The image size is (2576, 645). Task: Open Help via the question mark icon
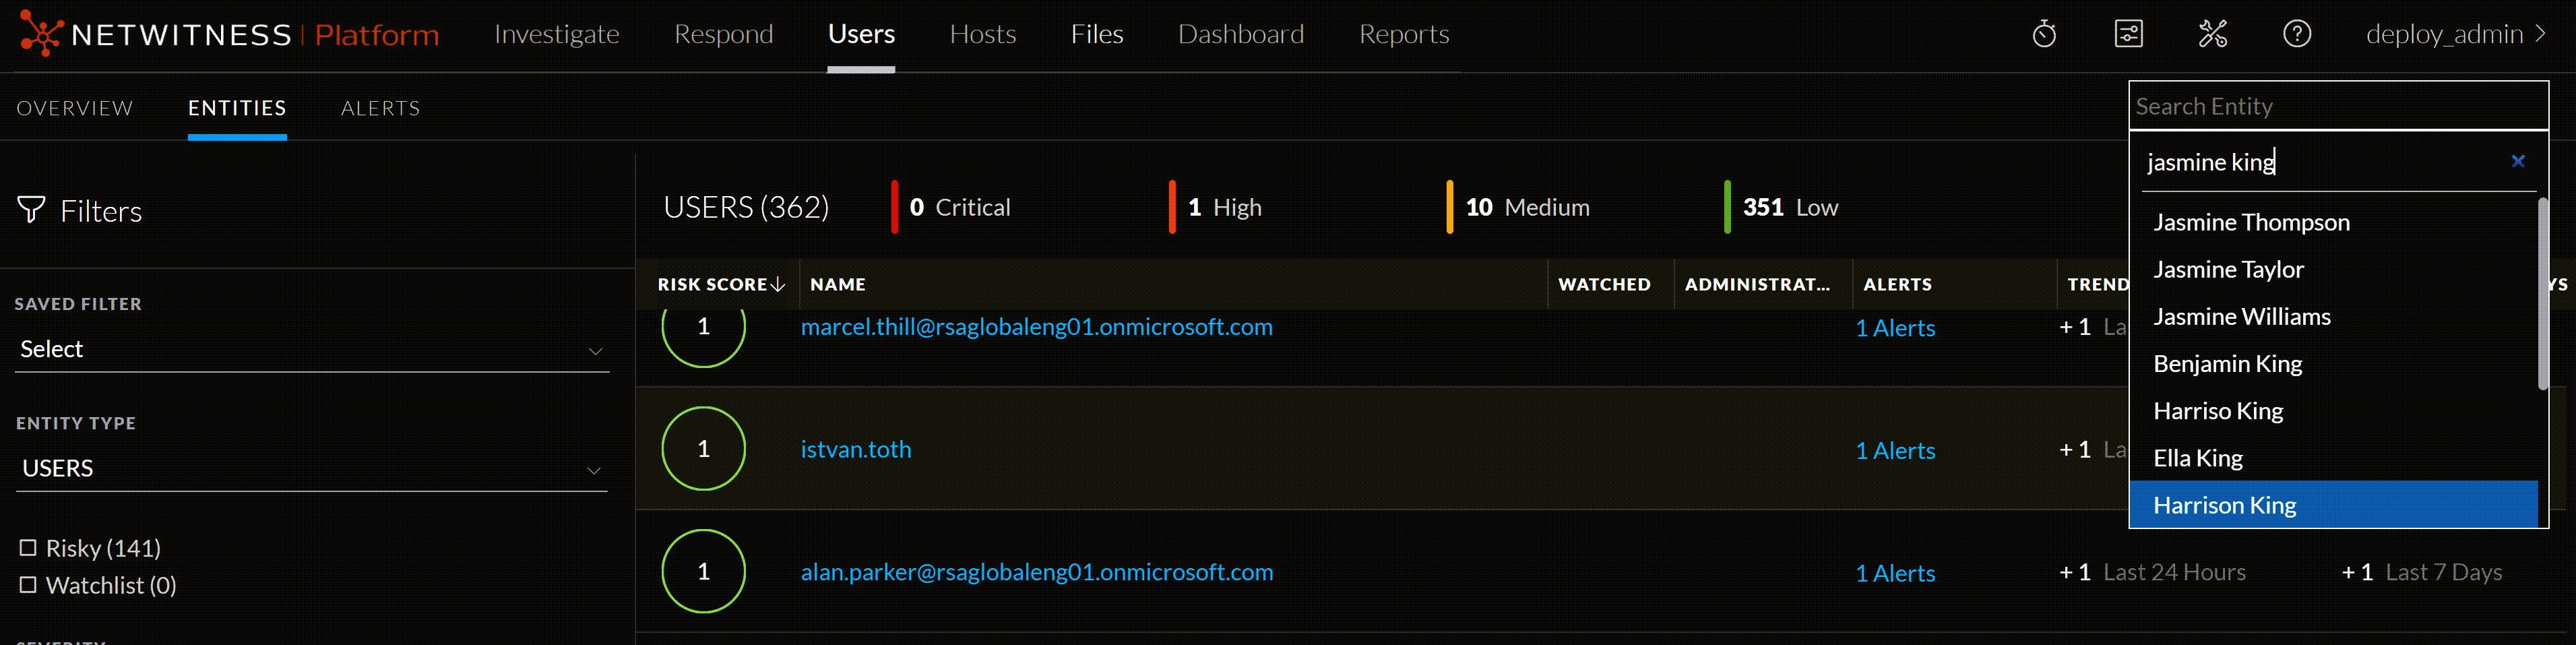coord(2297,33)
